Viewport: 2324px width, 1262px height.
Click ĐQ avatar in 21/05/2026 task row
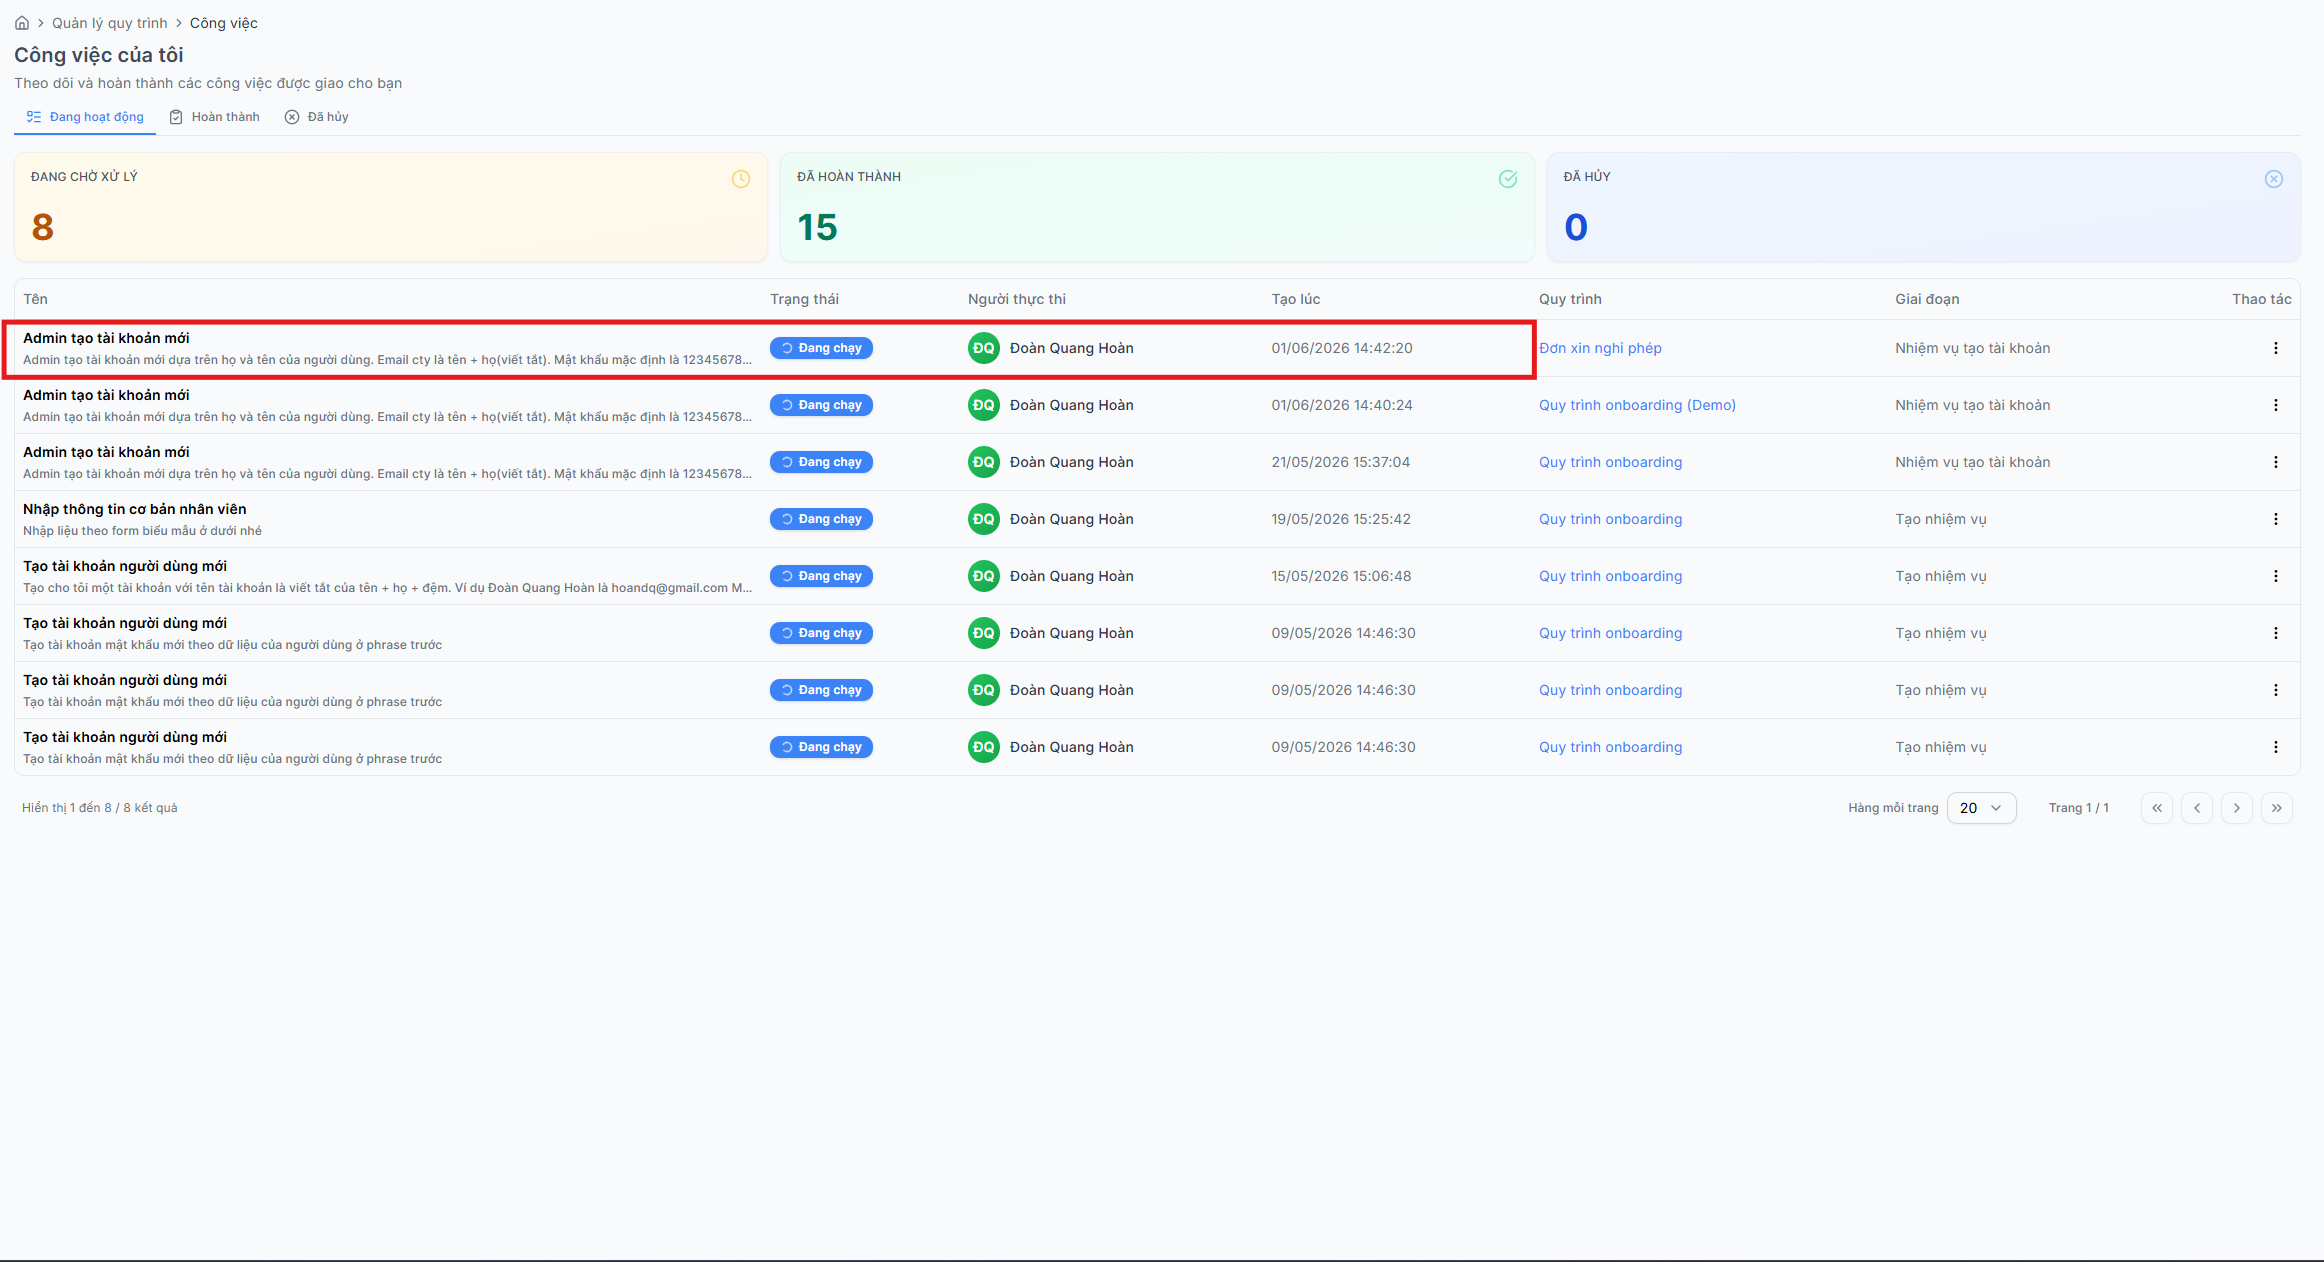[984, 462]
